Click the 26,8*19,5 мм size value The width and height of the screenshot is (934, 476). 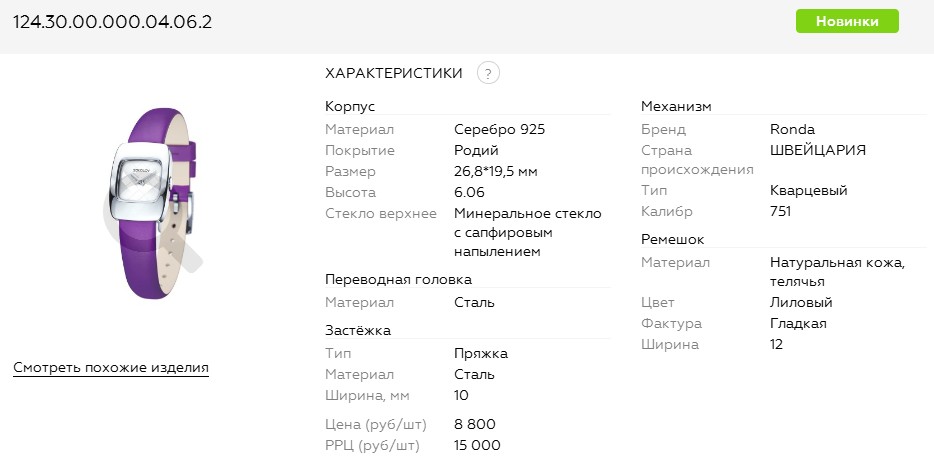point(496,171)
